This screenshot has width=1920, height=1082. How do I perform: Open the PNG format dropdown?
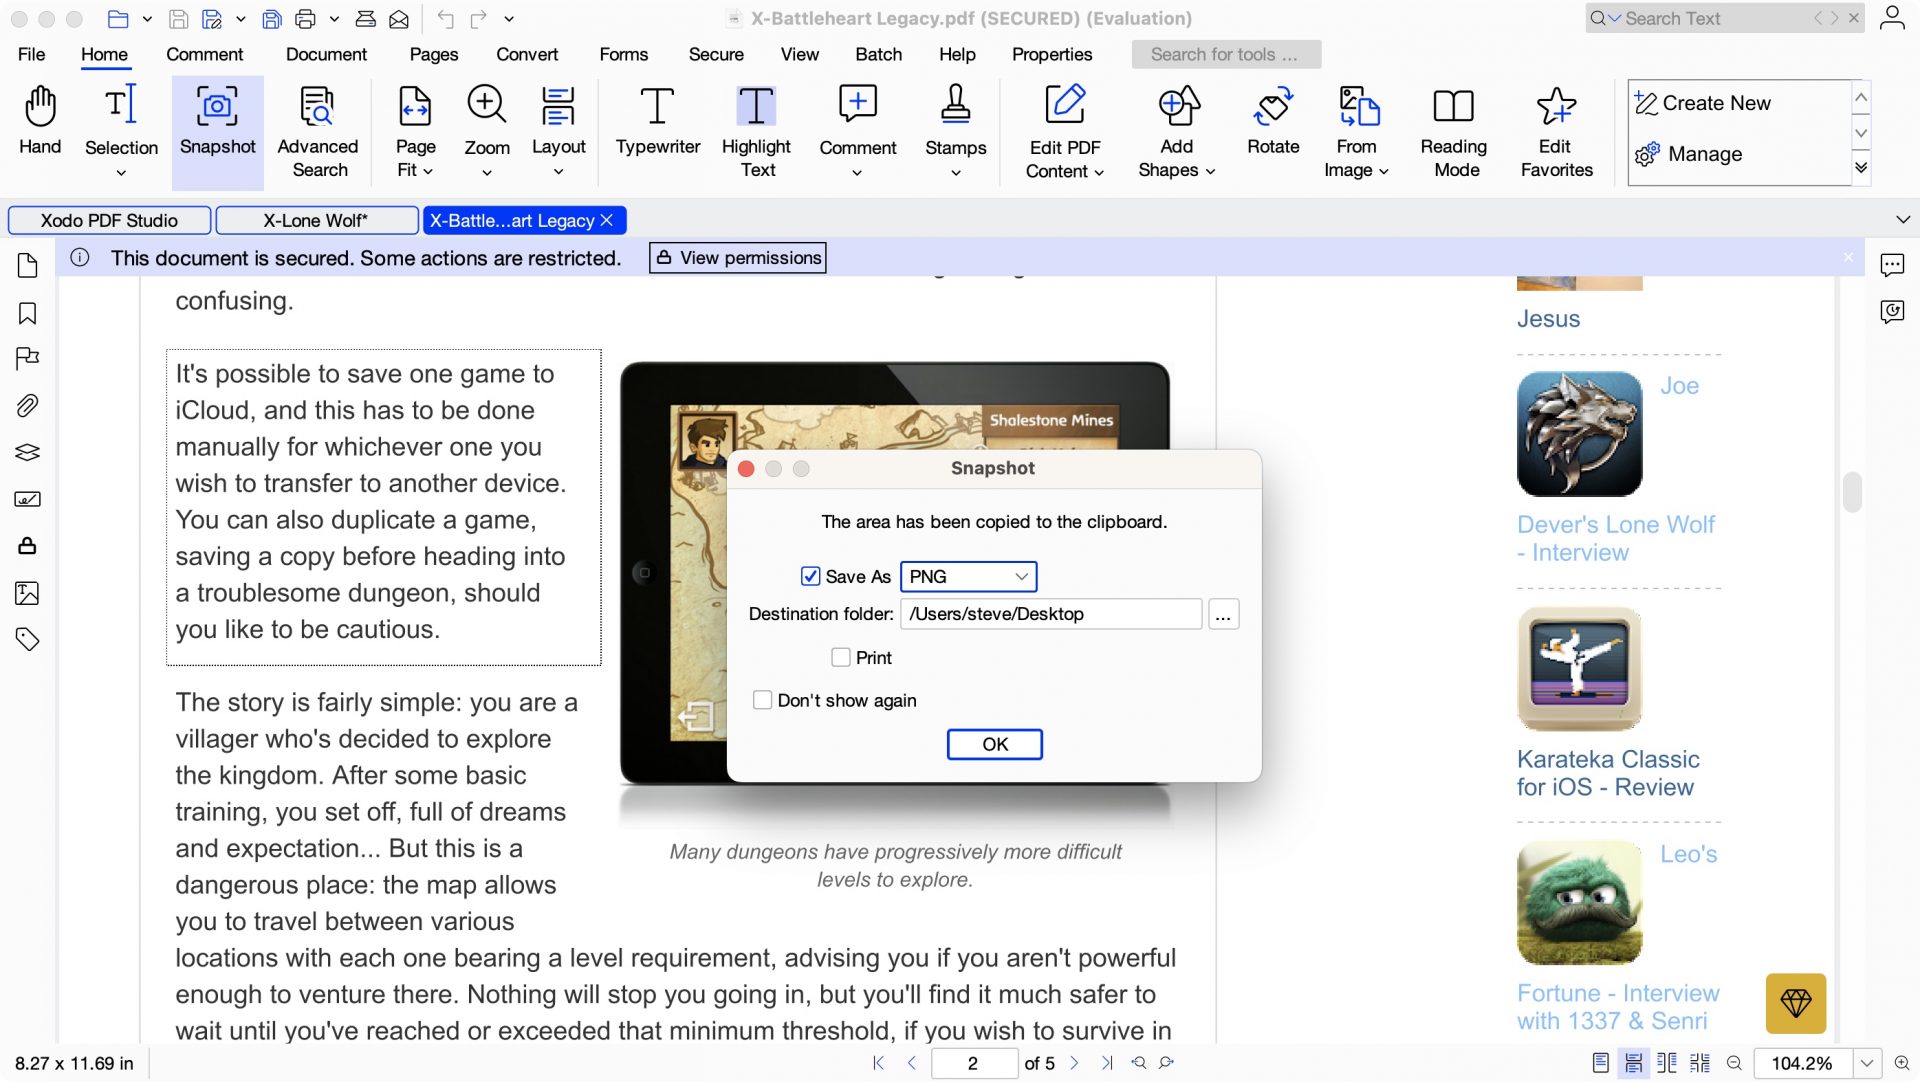pos(967,576)
